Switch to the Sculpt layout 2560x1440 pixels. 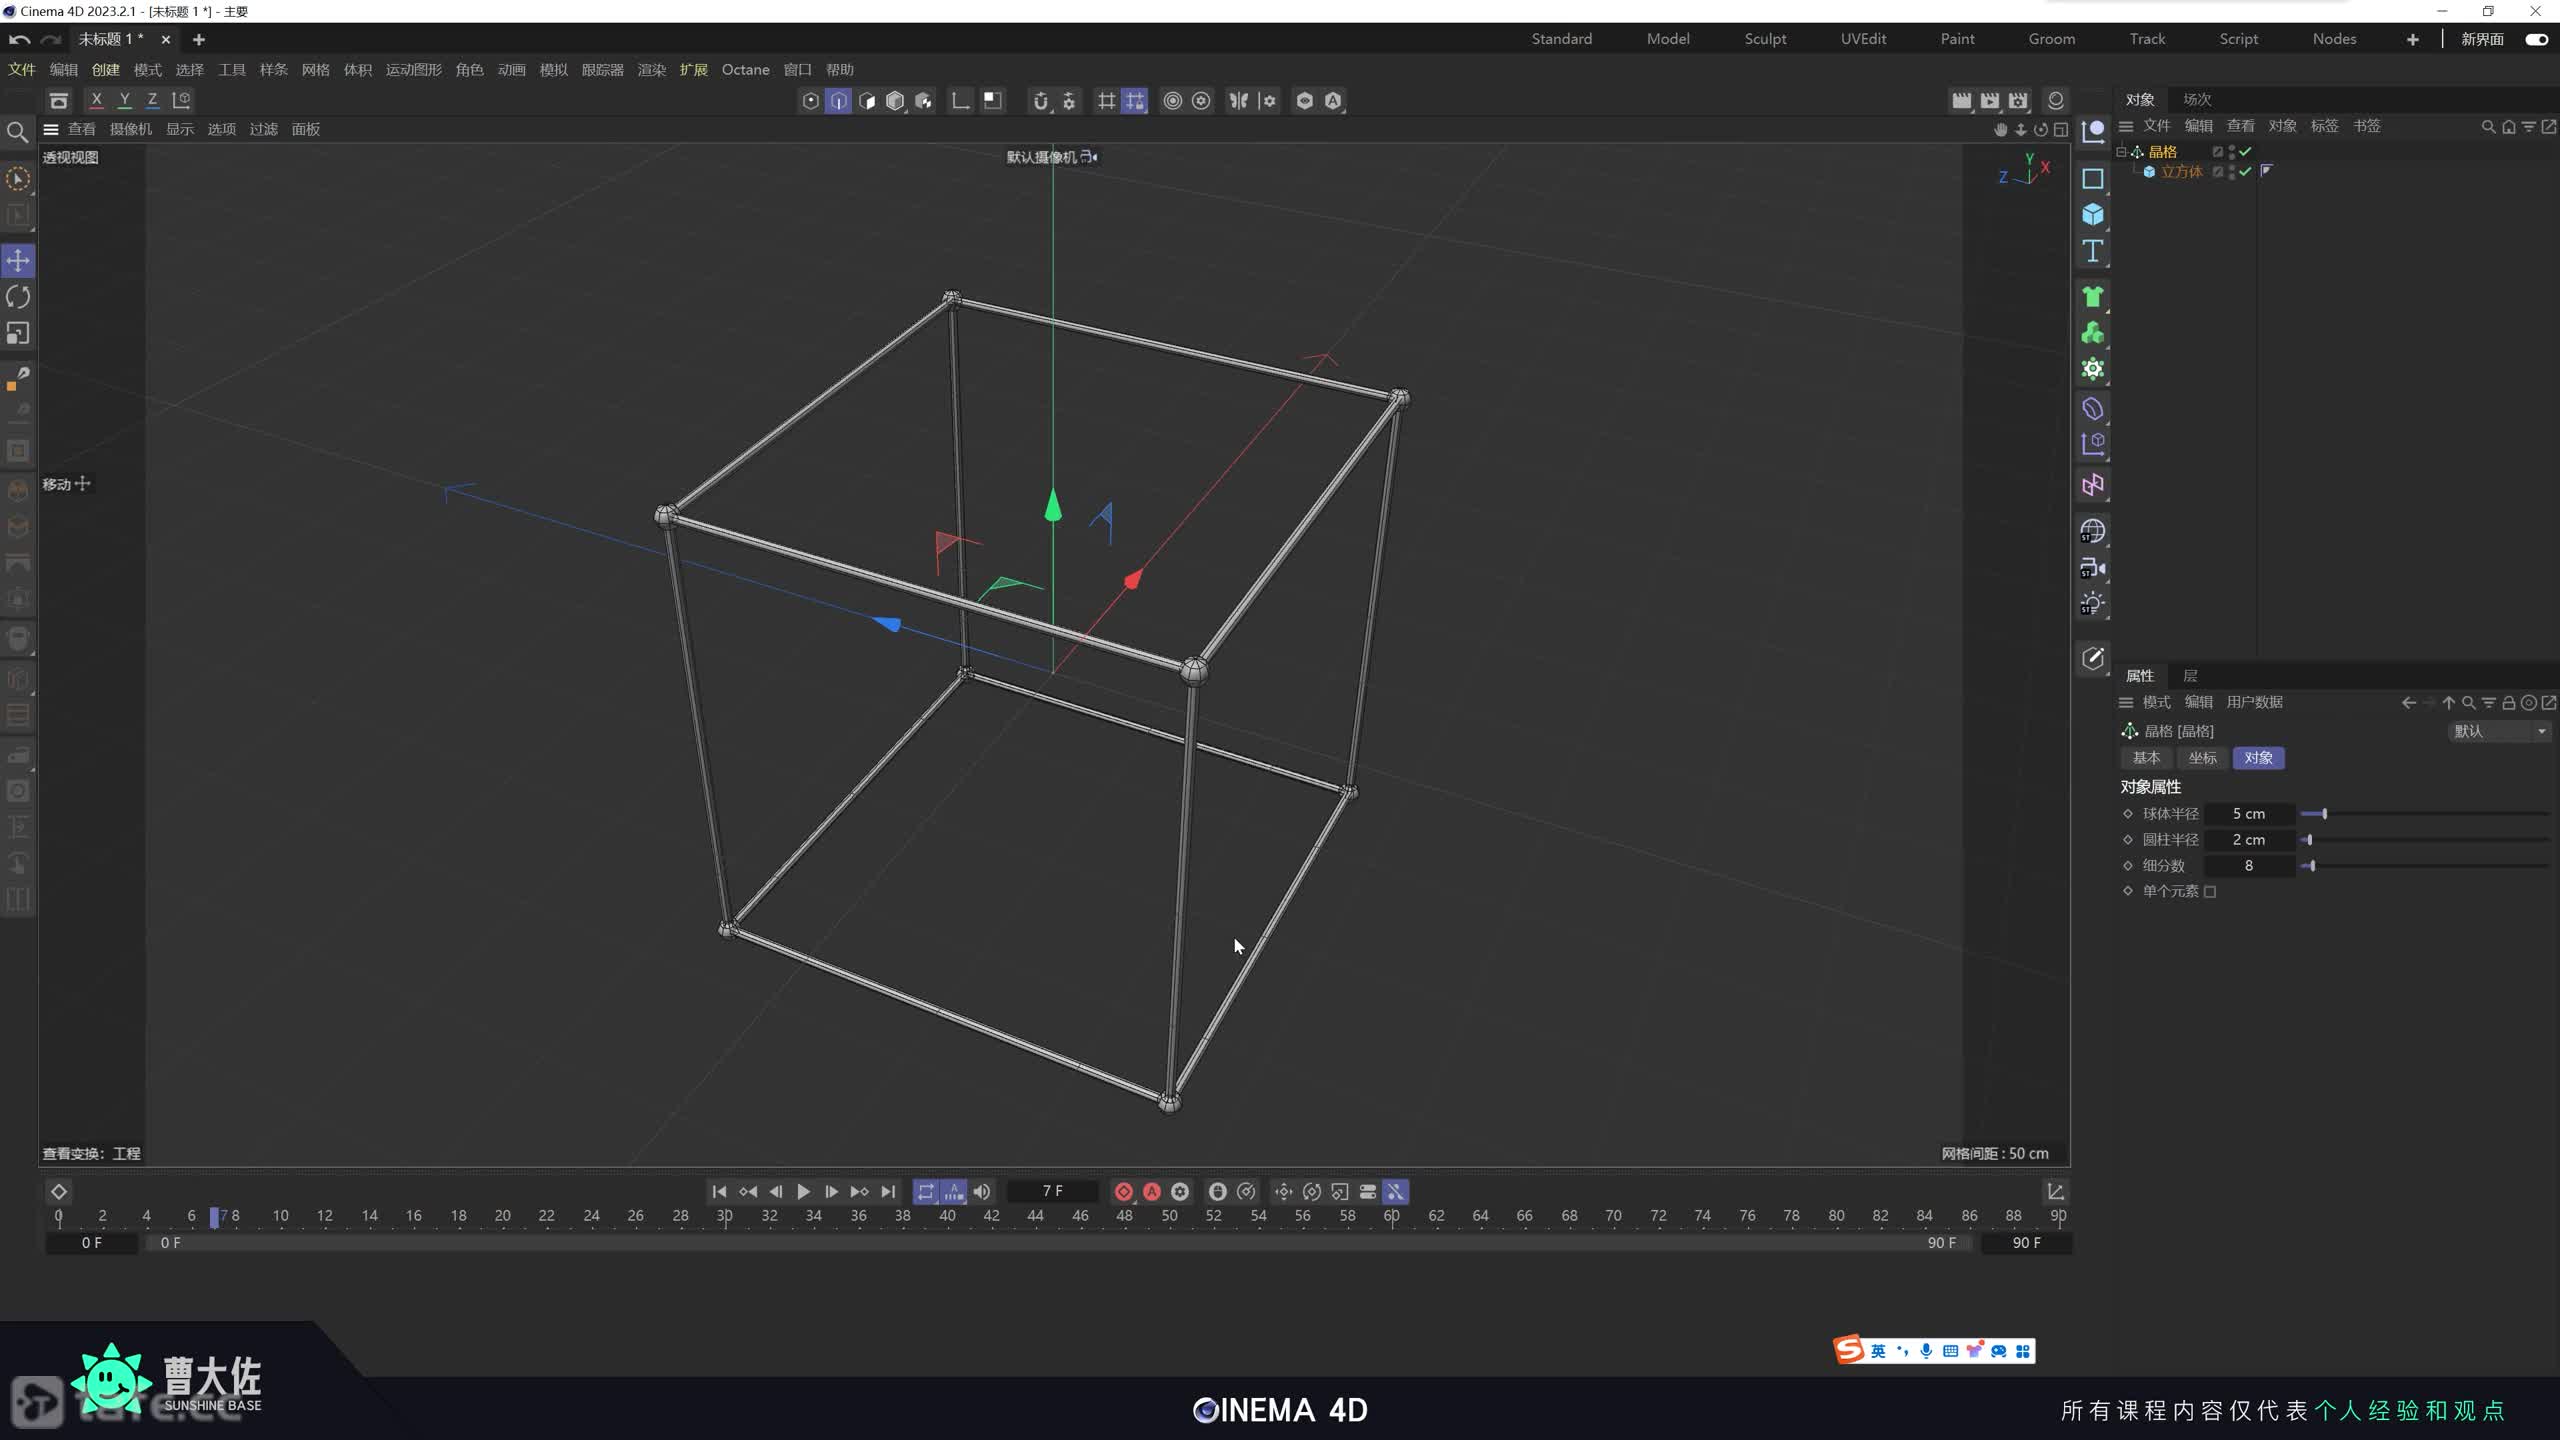coord(1765,39)
